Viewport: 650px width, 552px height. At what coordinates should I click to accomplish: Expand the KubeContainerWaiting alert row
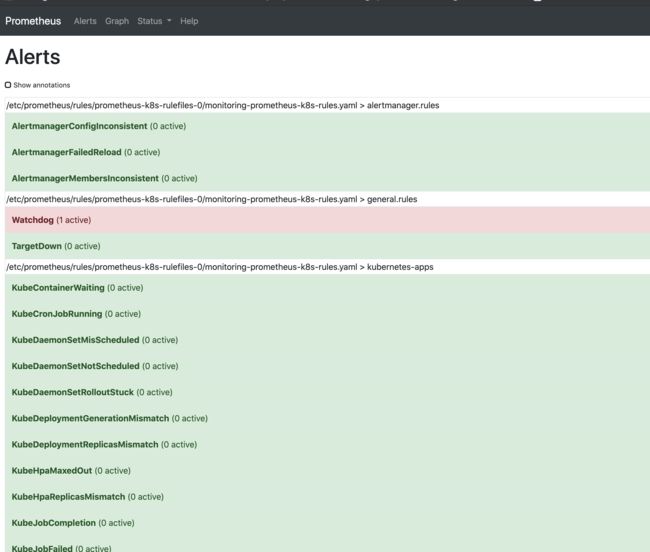click(327, 288)
